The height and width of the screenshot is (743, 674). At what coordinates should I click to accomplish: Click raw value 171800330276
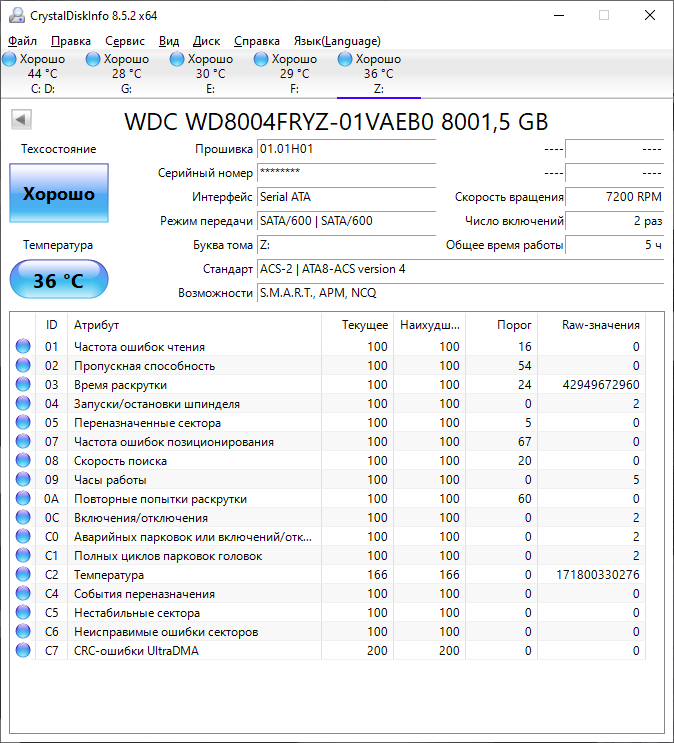pos(598,575)
